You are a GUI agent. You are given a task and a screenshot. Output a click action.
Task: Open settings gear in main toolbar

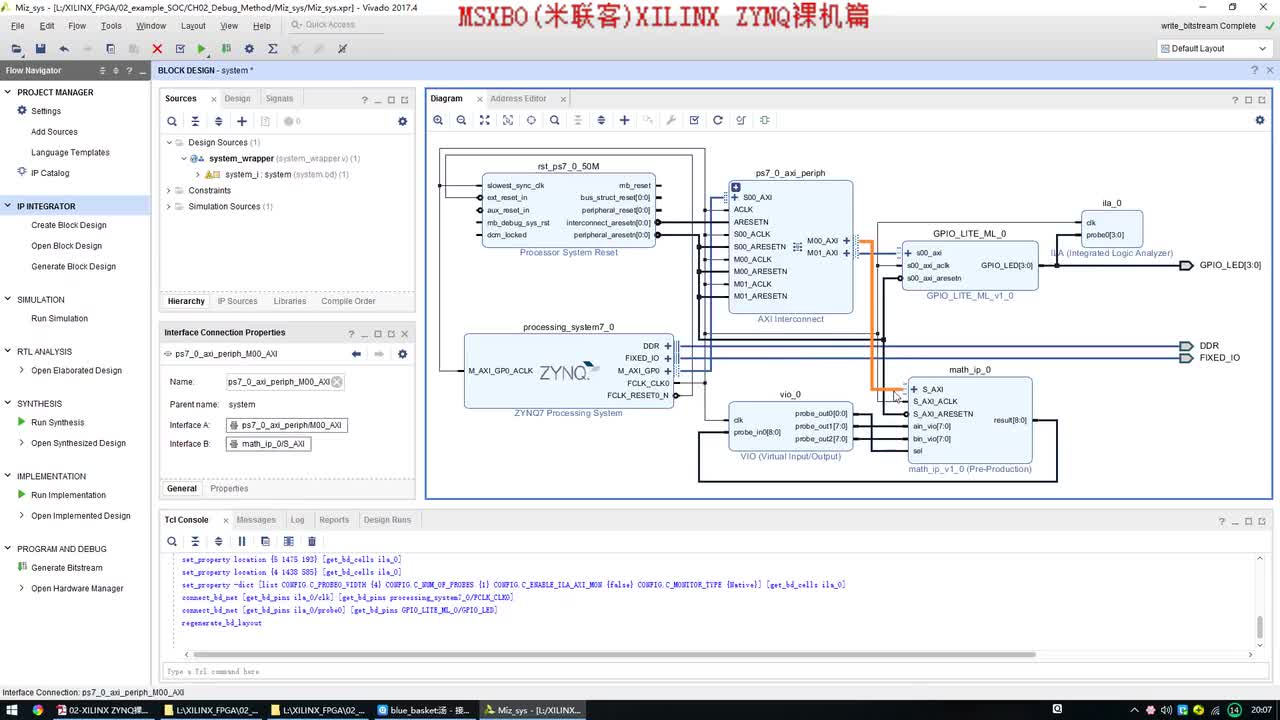249,48
